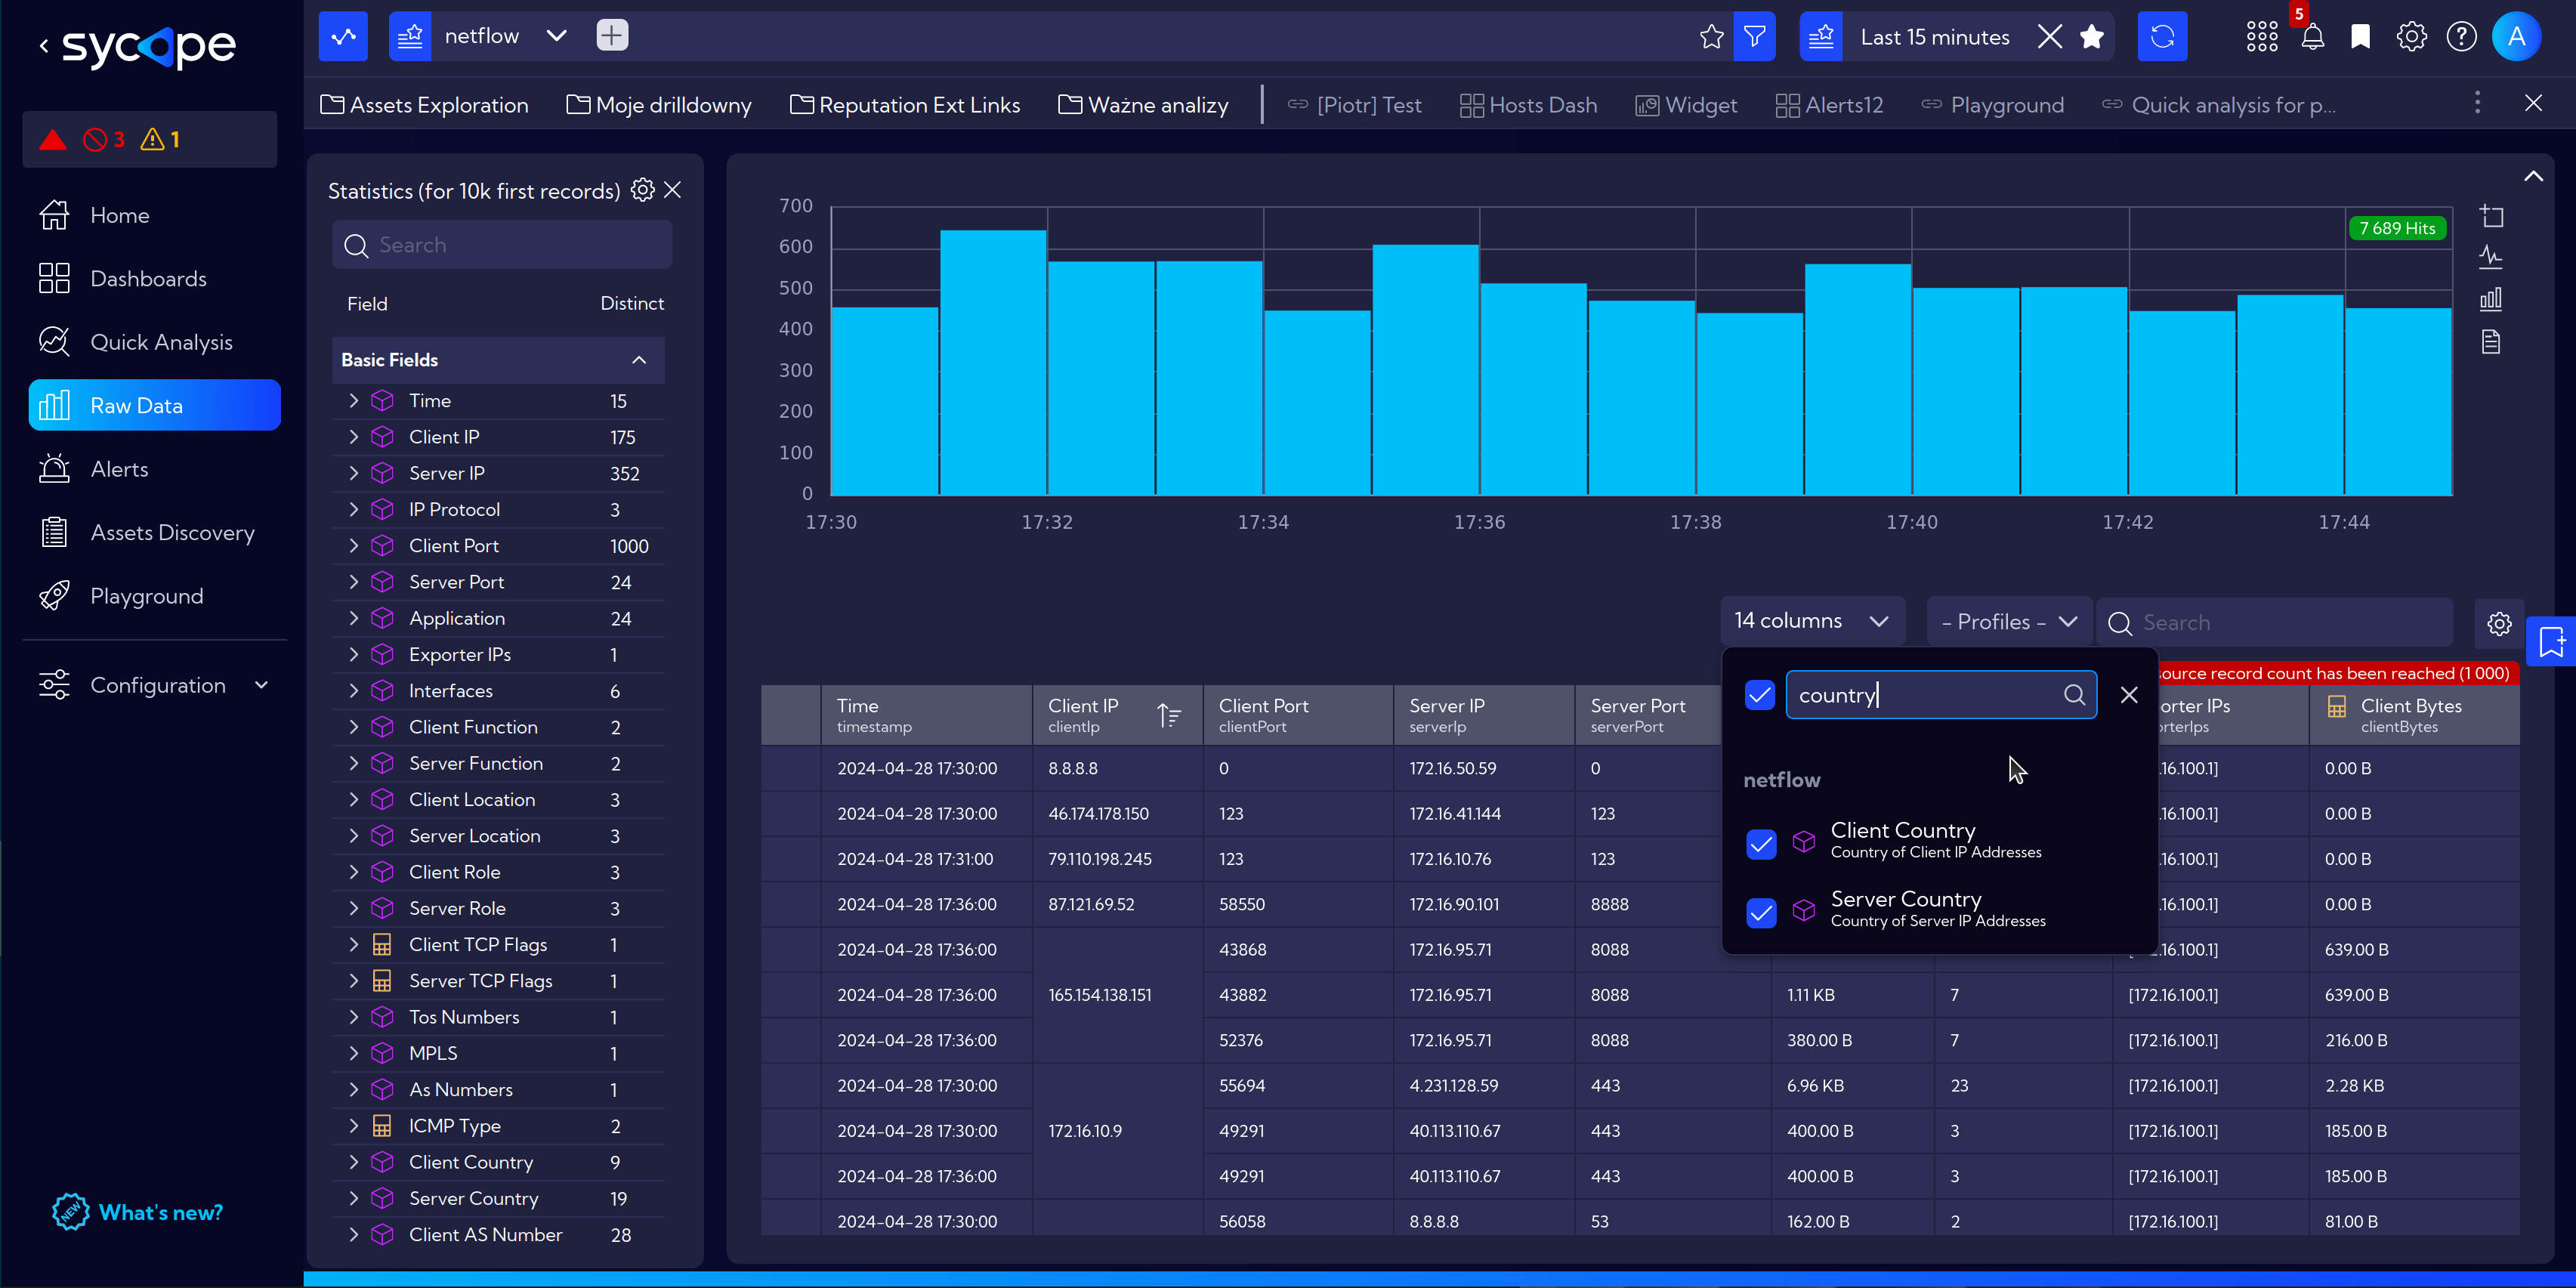Click the activity graph icon in the top toolbar
This screenshot has height=1288, width=2576.
point(343,36)
